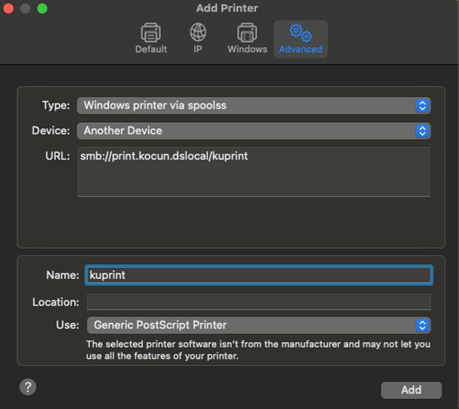Open help with the question mark icon

[x=28, y=387]
